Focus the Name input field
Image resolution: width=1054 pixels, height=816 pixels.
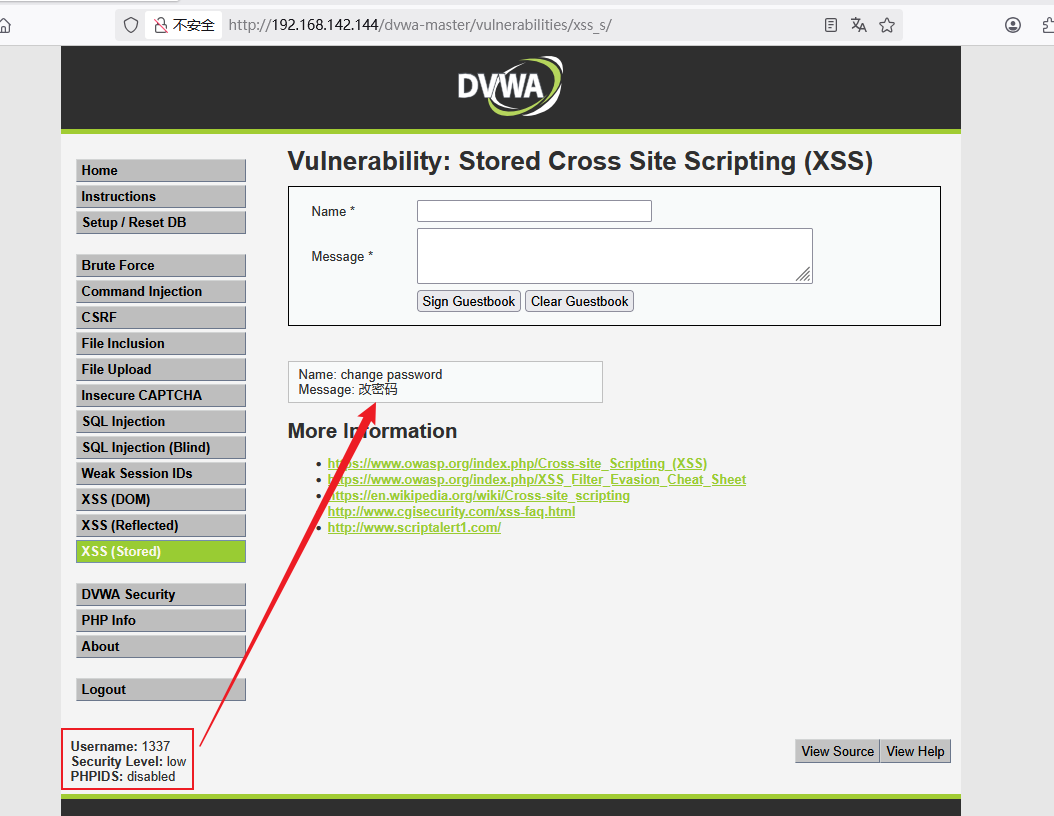pos(534,211)
